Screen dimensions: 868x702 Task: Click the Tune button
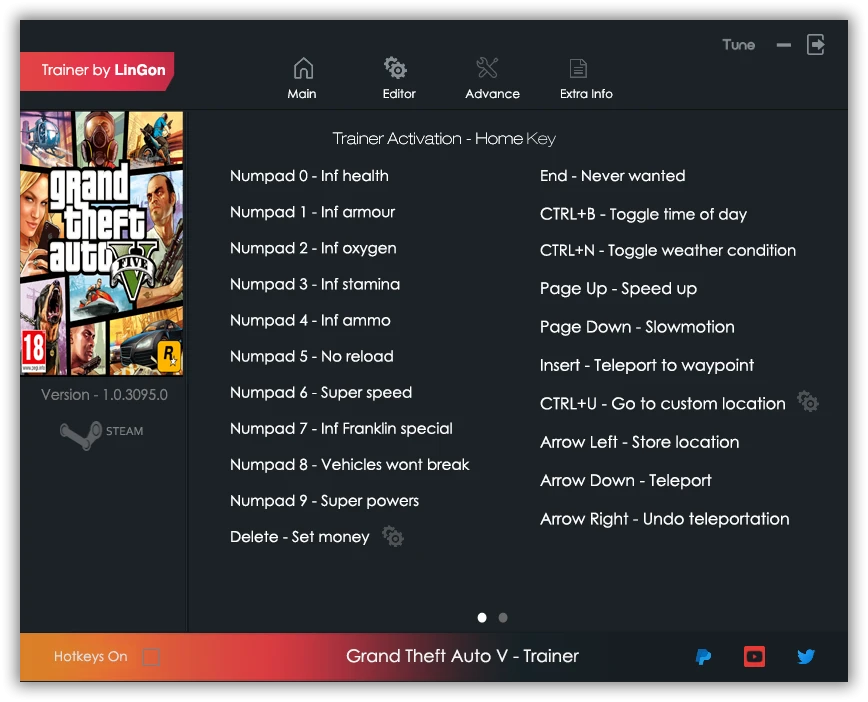pos(738,44)
